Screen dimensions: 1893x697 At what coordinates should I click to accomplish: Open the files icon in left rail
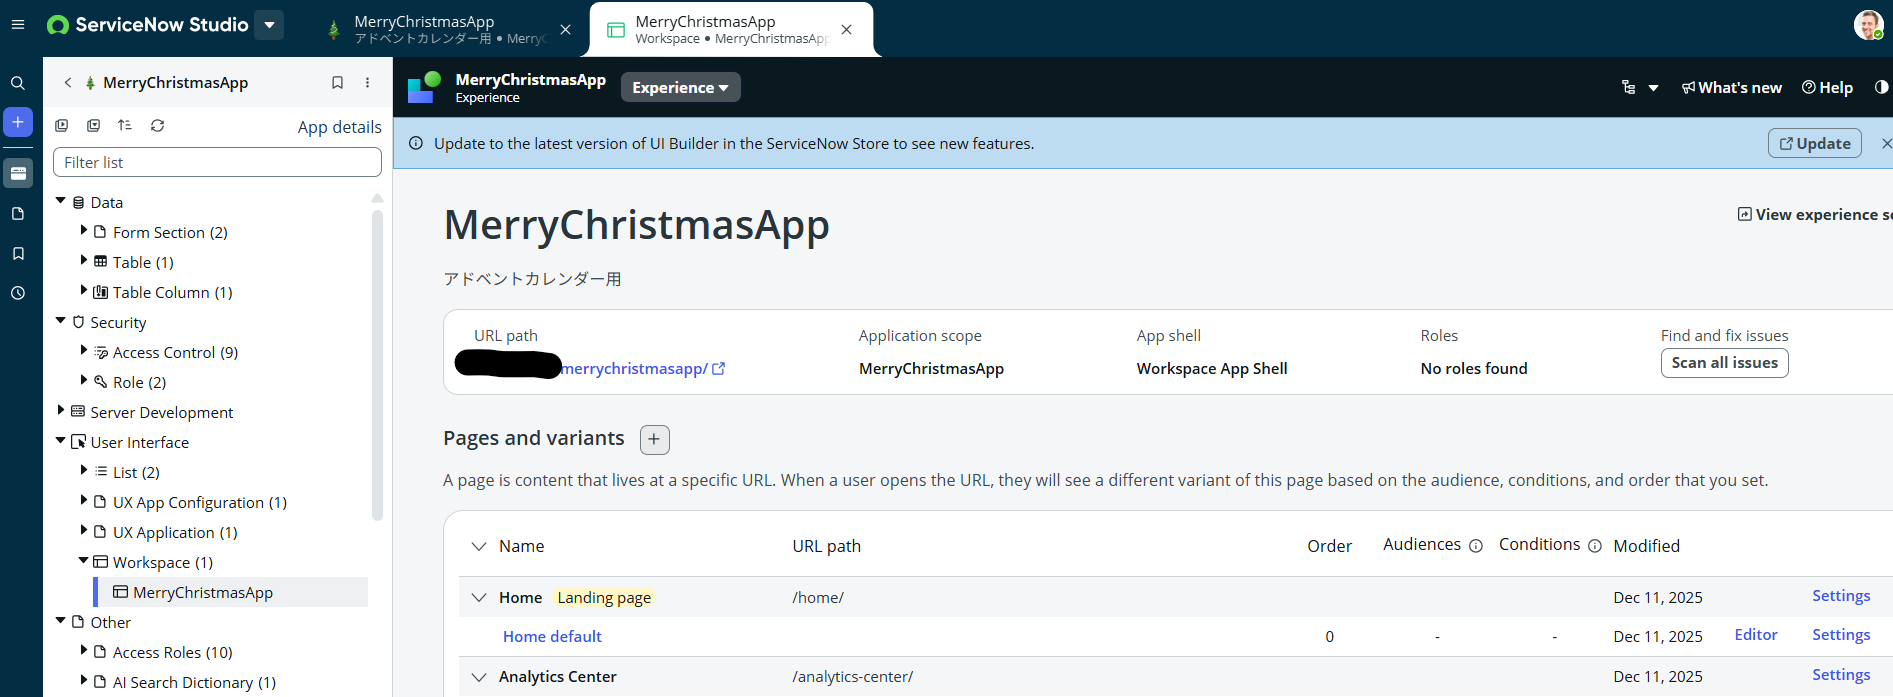click(18, 213)
